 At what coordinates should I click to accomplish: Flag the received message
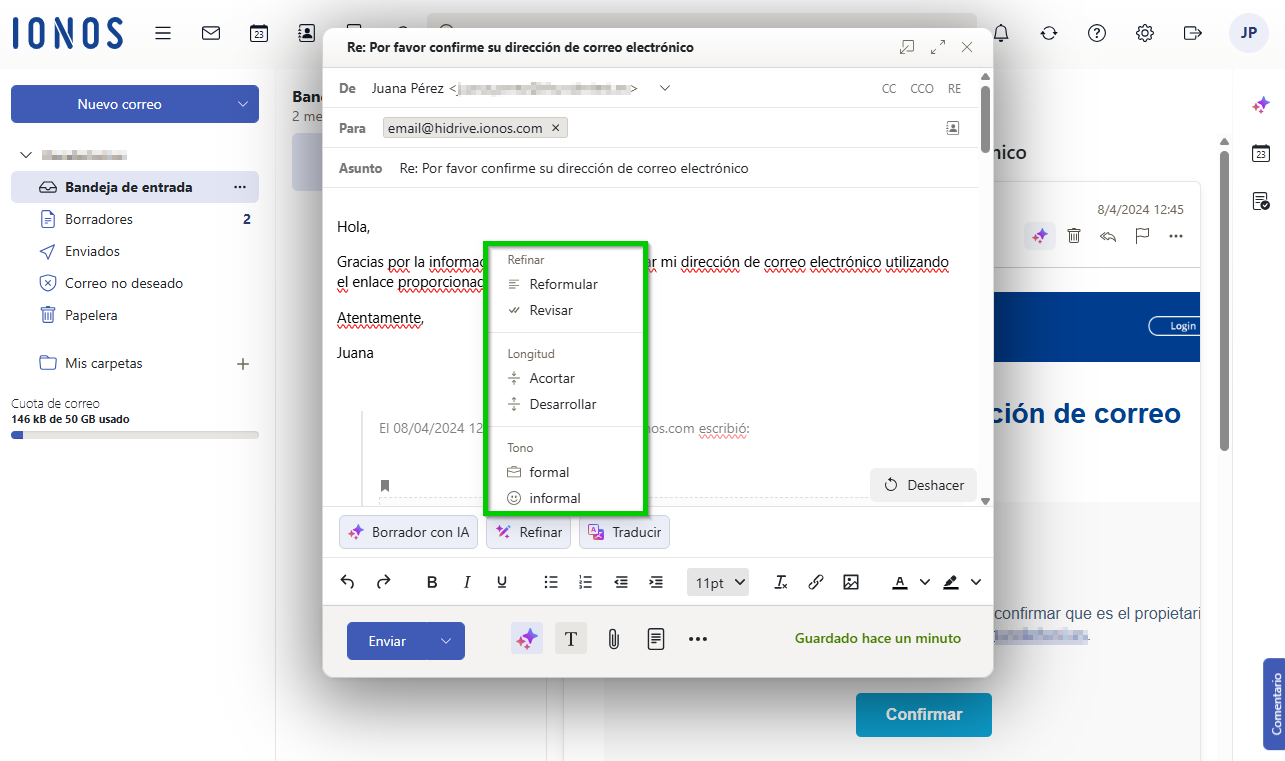(x=1140, y=236)
